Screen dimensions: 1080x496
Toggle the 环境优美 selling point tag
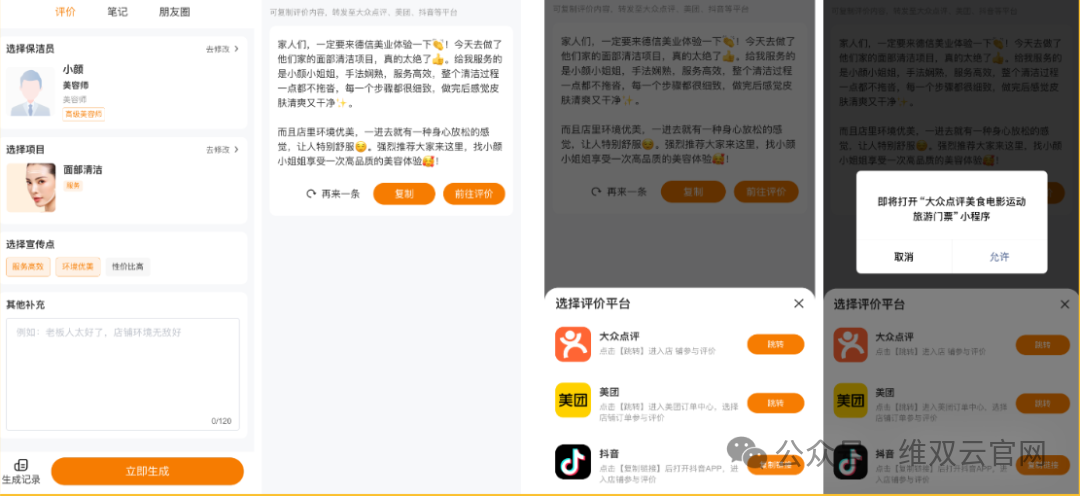(x=78, y=267)
